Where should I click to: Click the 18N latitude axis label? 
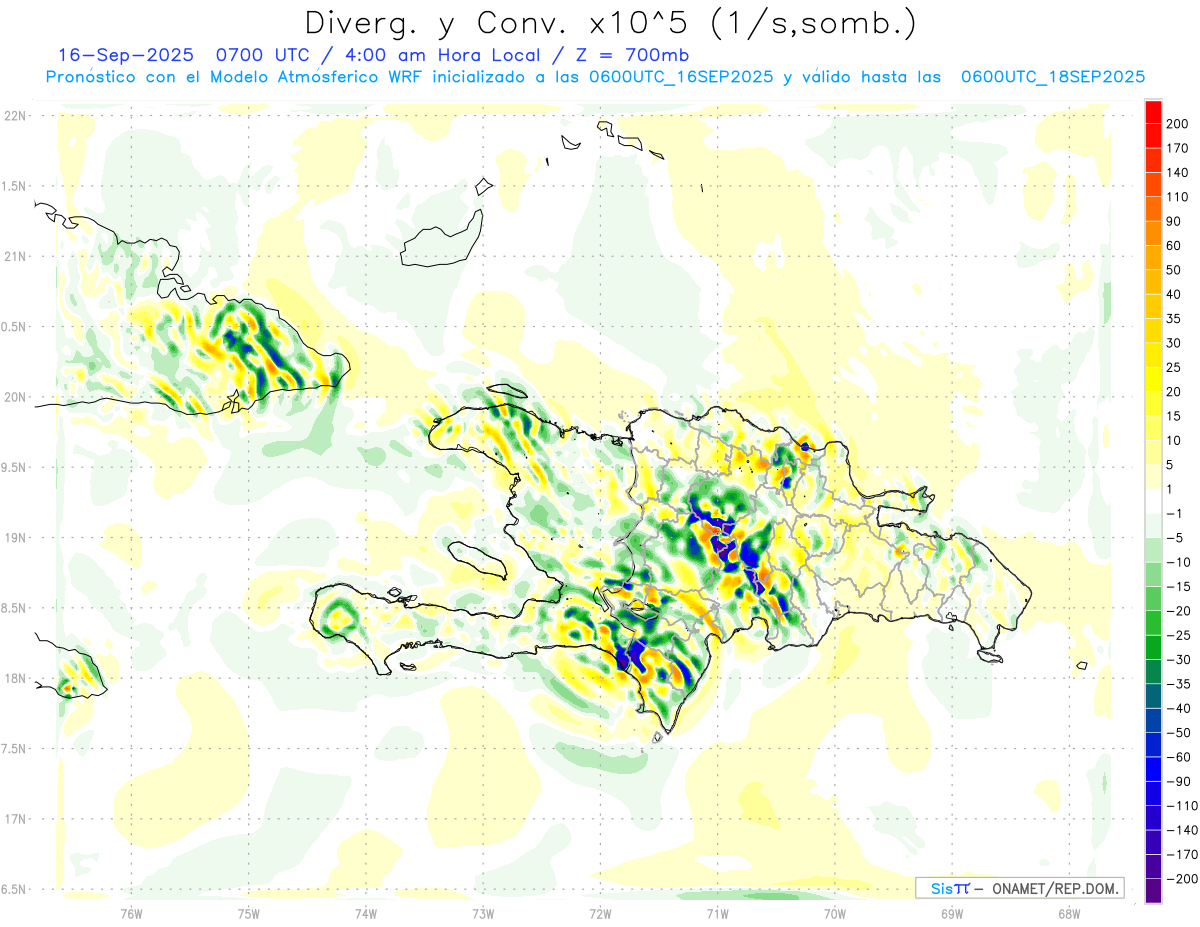(x=14, y=679)
